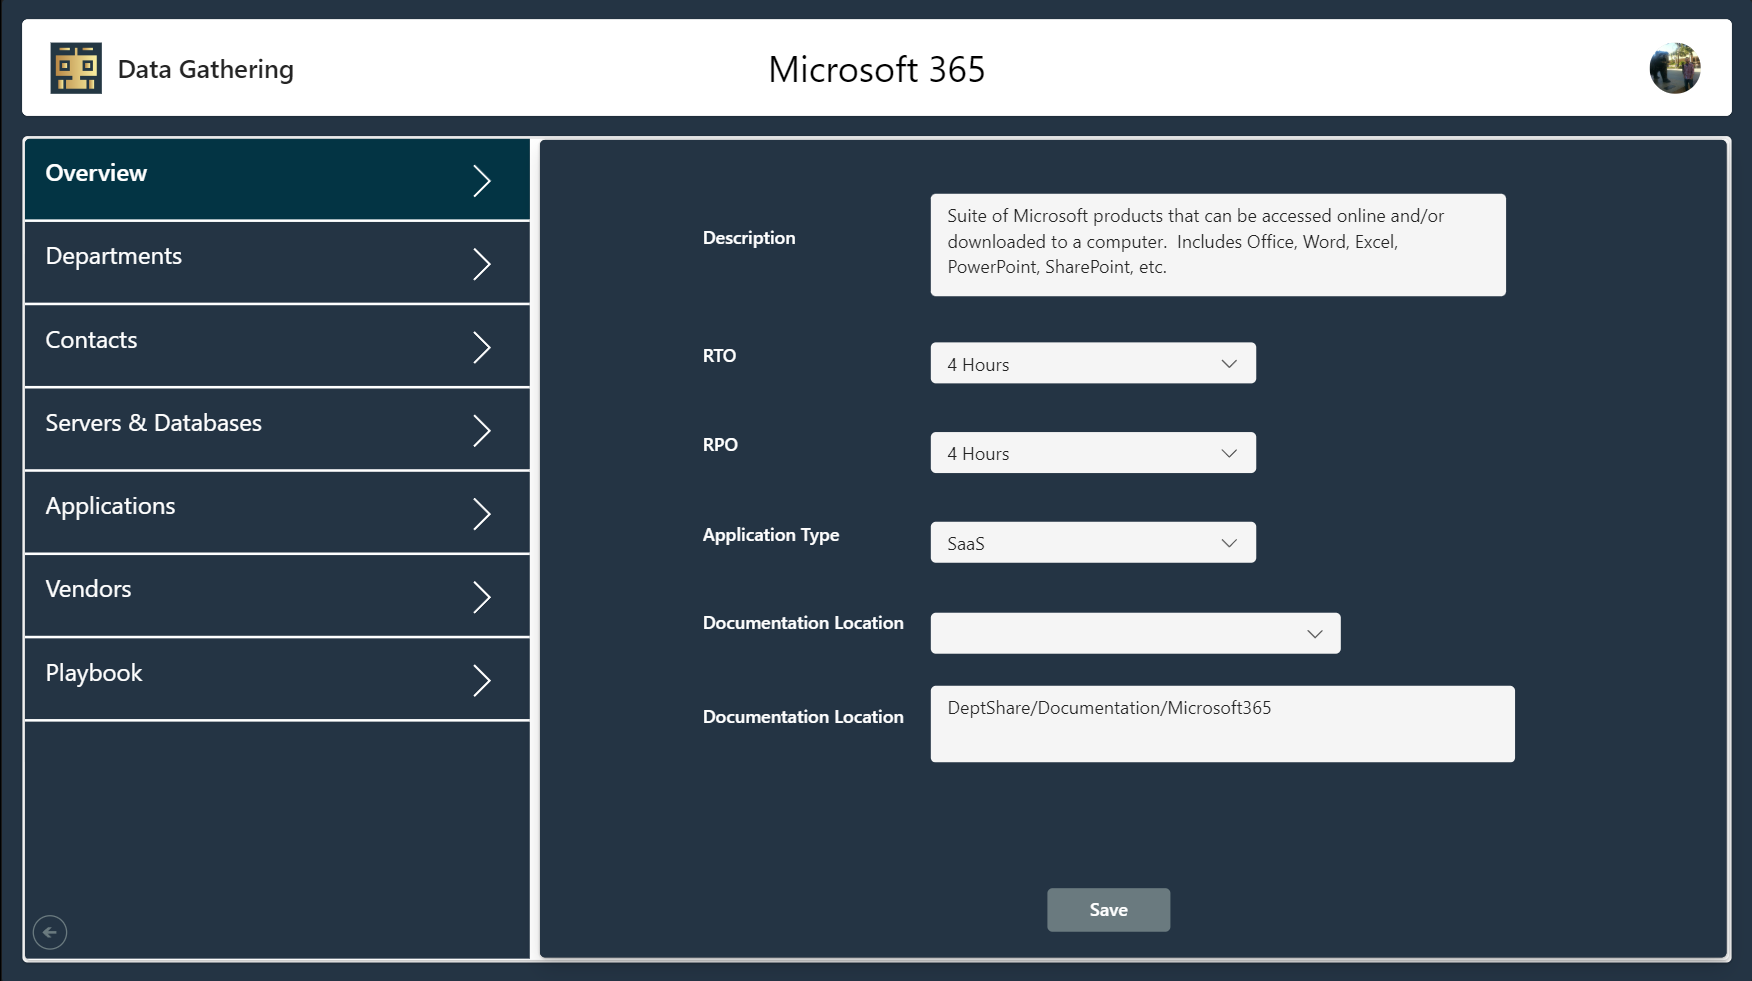The width and height of the screenshot is (1752, 981).
Task: Click the RPO field label
Action: (720, 445)
